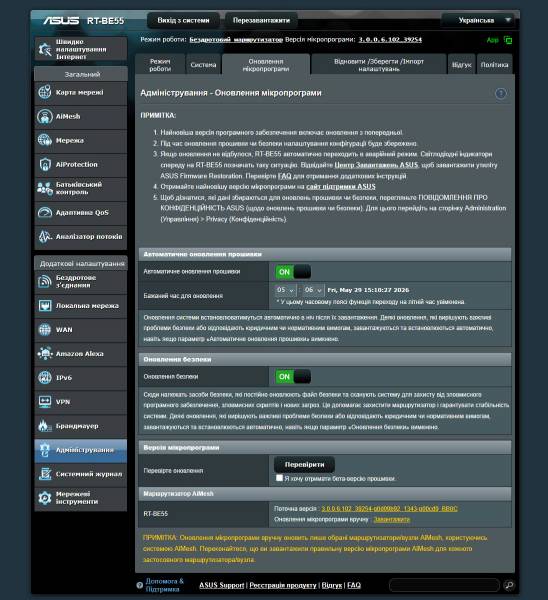Open the Українська language dropdown
The image size is (548, 600).
point(480,20)
